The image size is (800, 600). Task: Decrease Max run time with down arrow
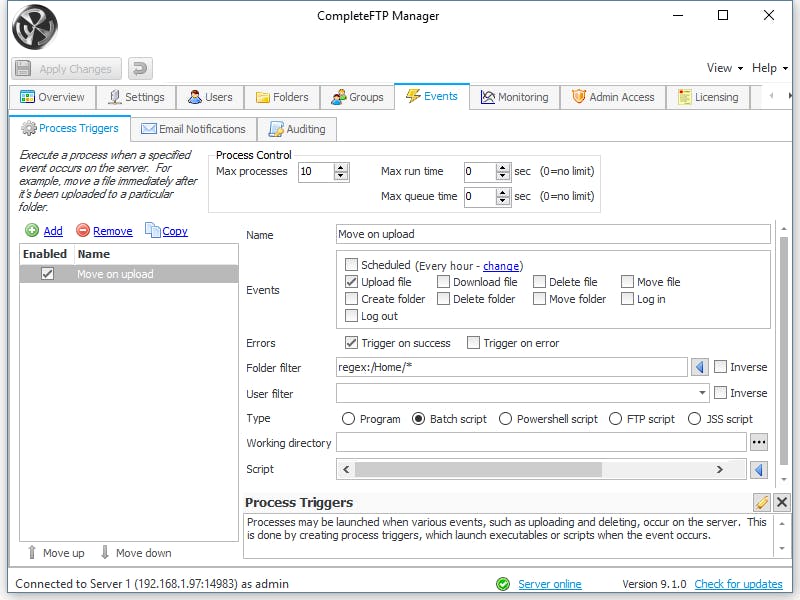[x=503, y=176]
